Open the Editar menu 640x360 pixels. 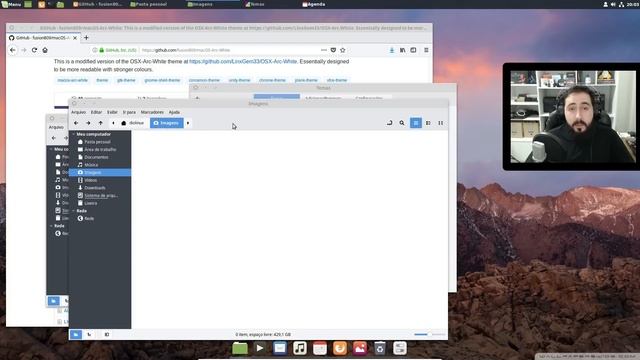click(x=96, y=112)
